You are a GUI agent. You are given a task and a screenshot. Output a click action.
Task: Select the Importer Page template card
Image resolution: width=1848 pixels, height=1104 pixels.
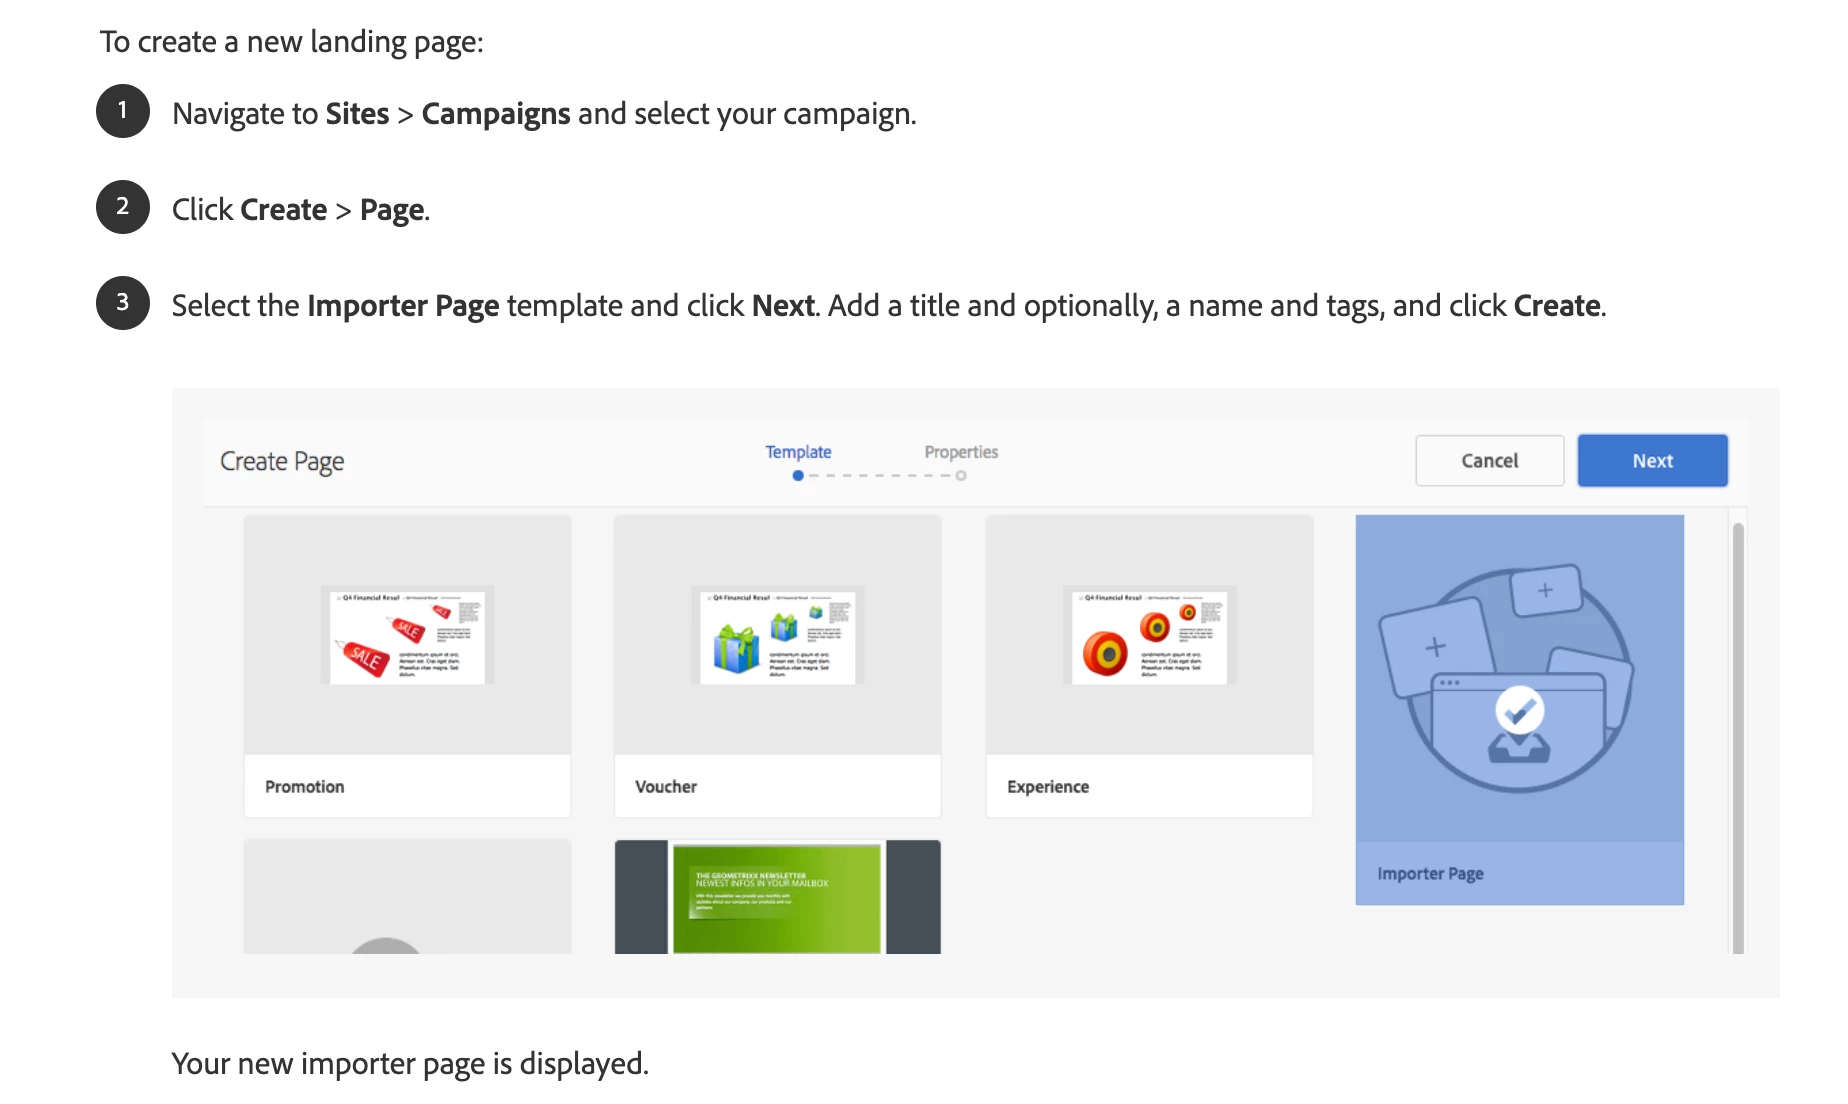(x=1520, y=710)
